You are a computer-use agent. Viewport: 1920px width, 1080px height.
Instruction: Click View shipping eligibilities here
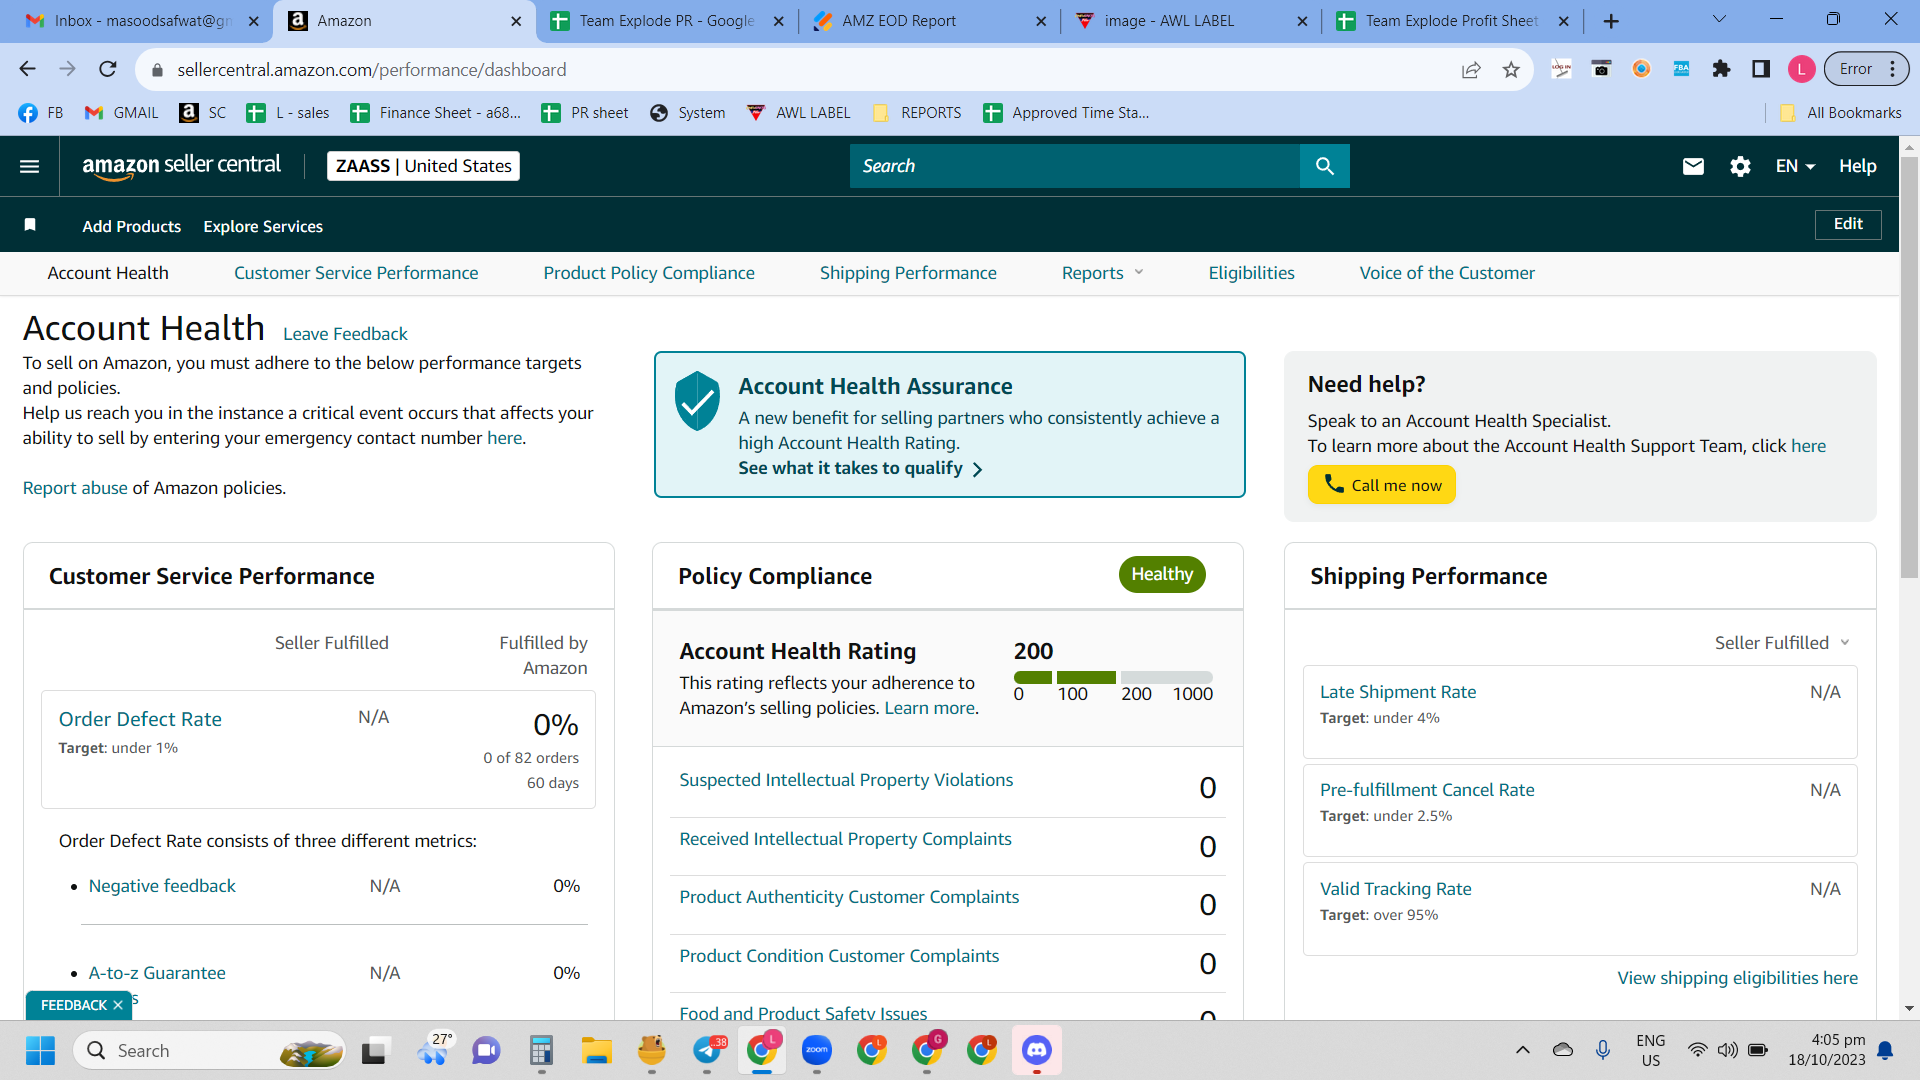tap(1738, 978)
